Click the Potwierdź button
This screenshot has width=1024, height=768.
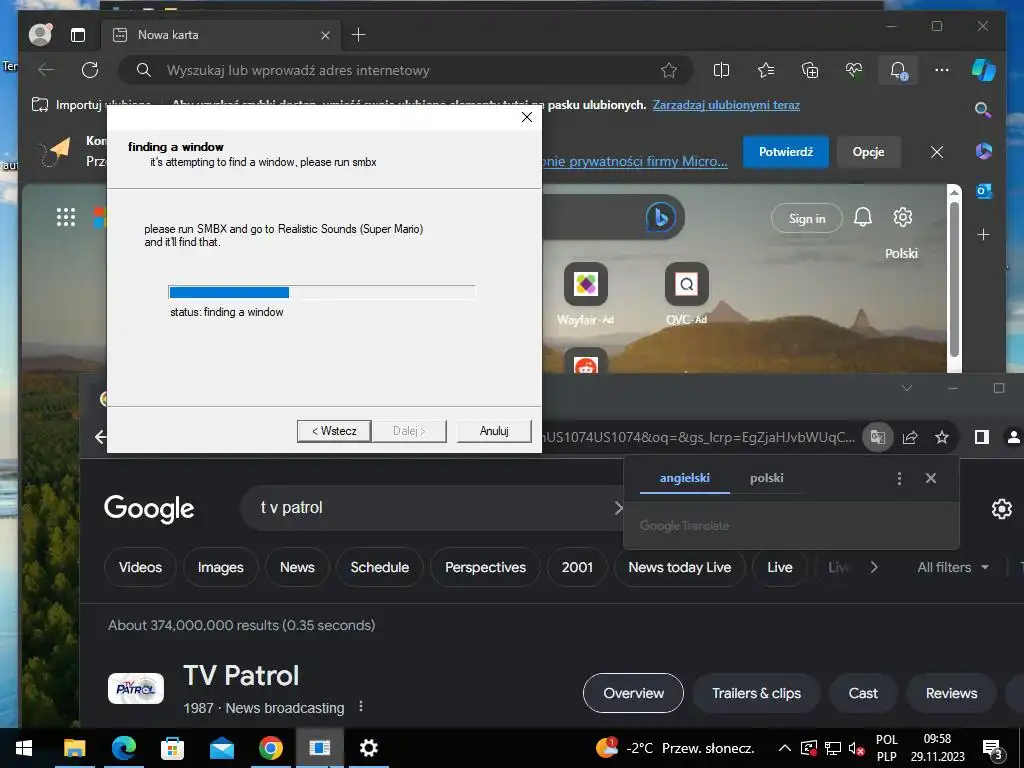pyautogui.click(x=786, y=152)
